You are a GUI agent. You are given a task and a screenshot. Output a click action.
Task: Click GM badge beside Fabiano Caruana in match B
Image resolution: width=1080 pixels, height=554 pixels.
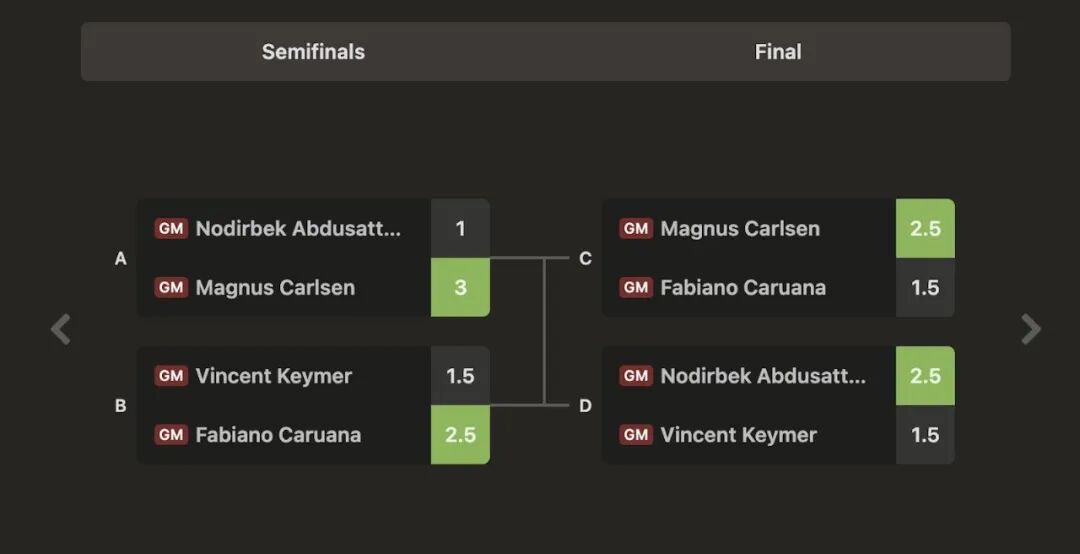(x=171, y=435)
